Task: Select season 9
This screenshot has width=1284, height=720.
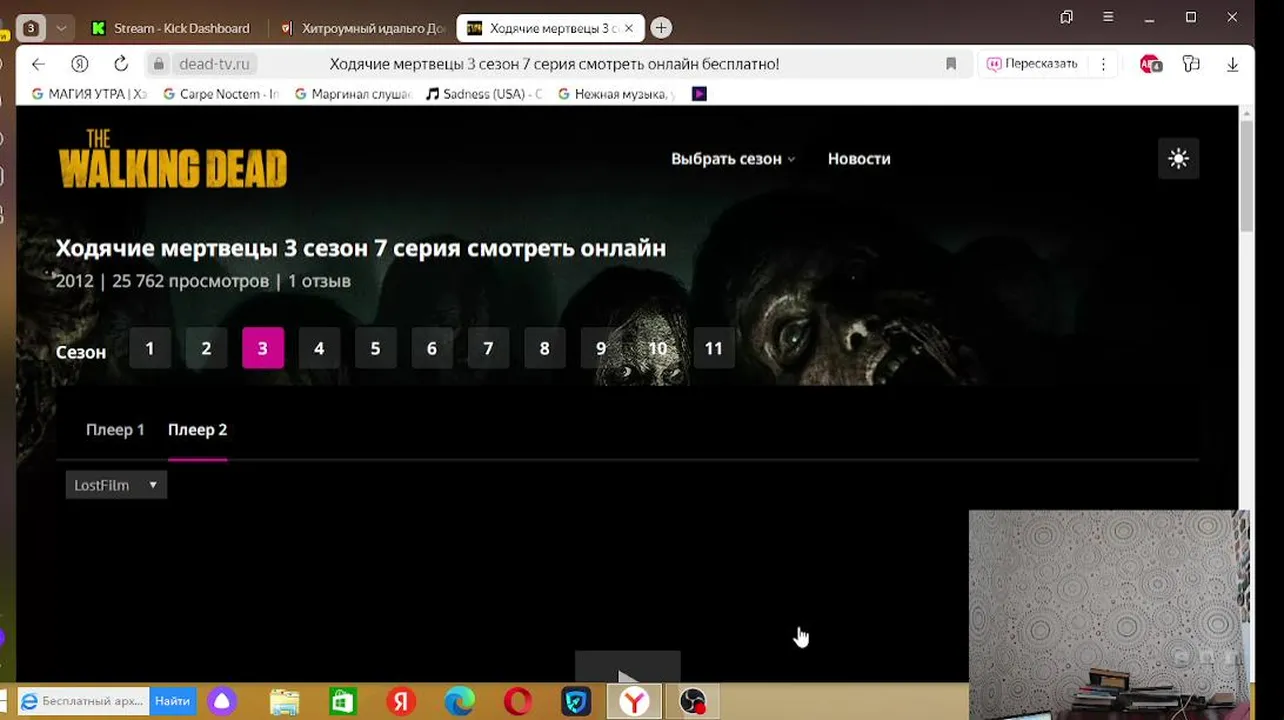Action: [x=601, y=348]
